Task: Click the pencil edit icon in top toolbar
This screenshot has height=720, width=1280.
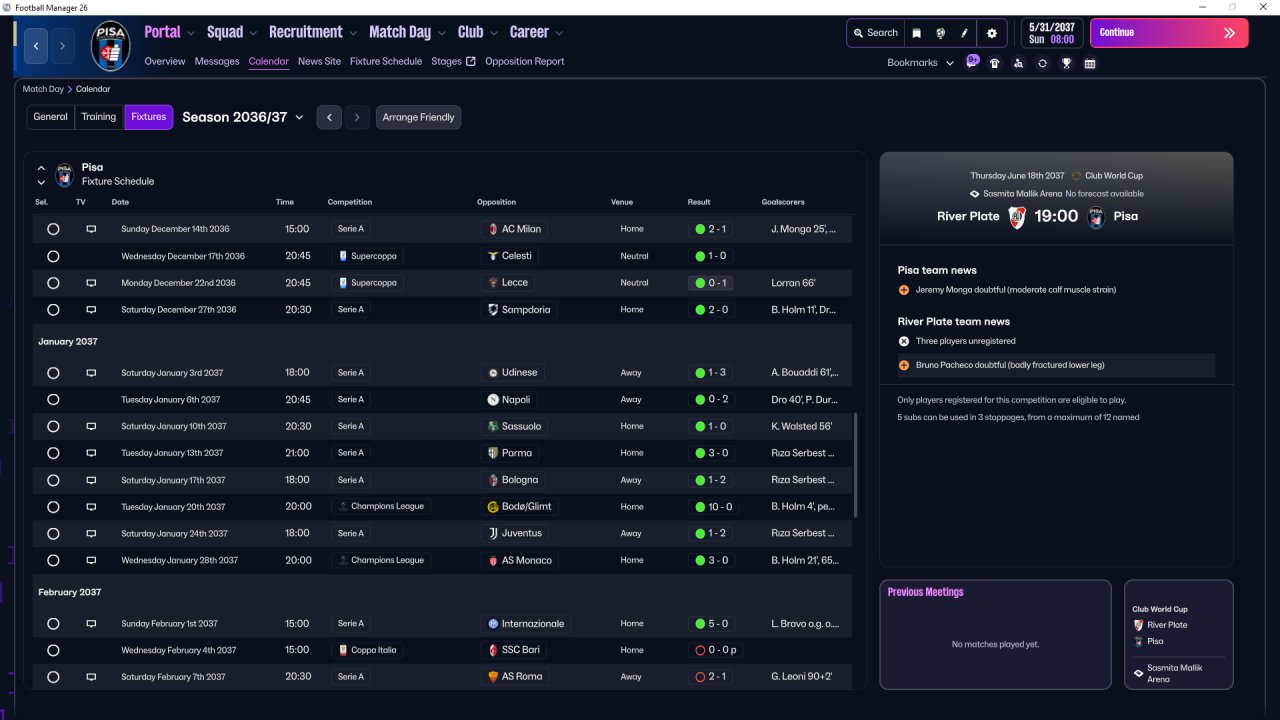Action: coord(965,33)
